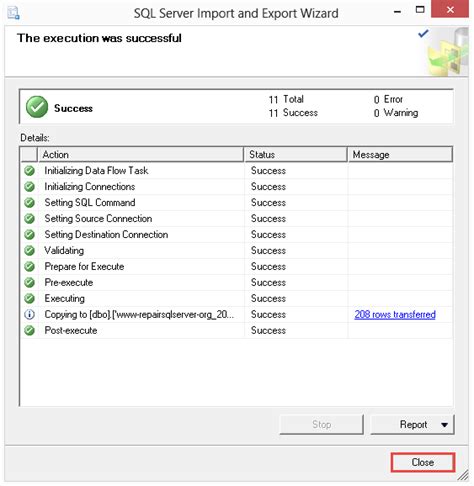
Task: Open the Report dropdown arrow
Action: (444, 425)
